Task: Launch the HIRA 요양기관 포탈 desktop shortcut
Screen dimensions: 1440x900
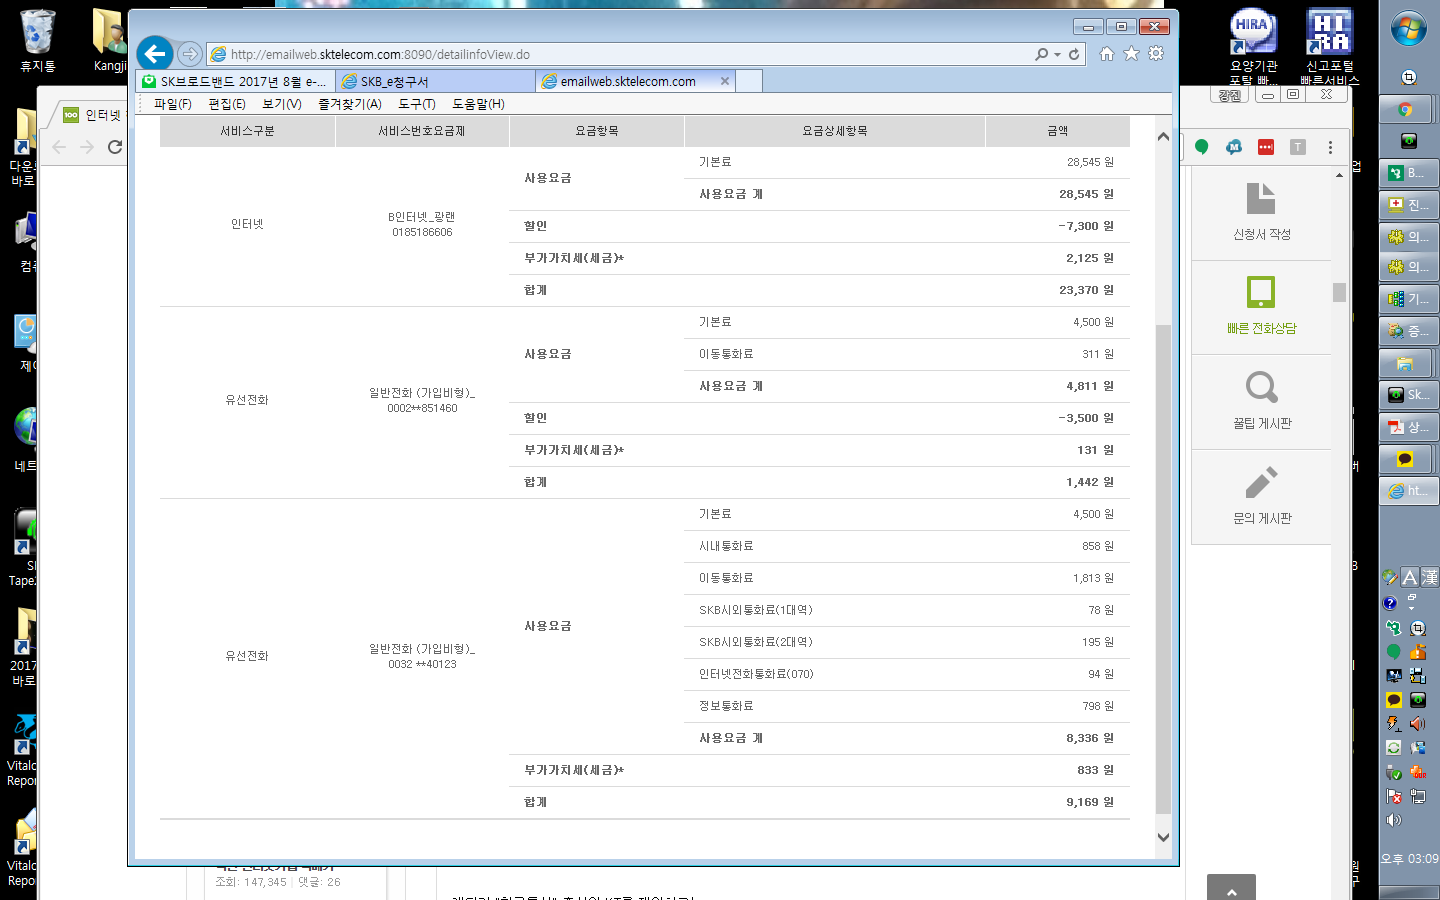Action: click(1252, 30)
